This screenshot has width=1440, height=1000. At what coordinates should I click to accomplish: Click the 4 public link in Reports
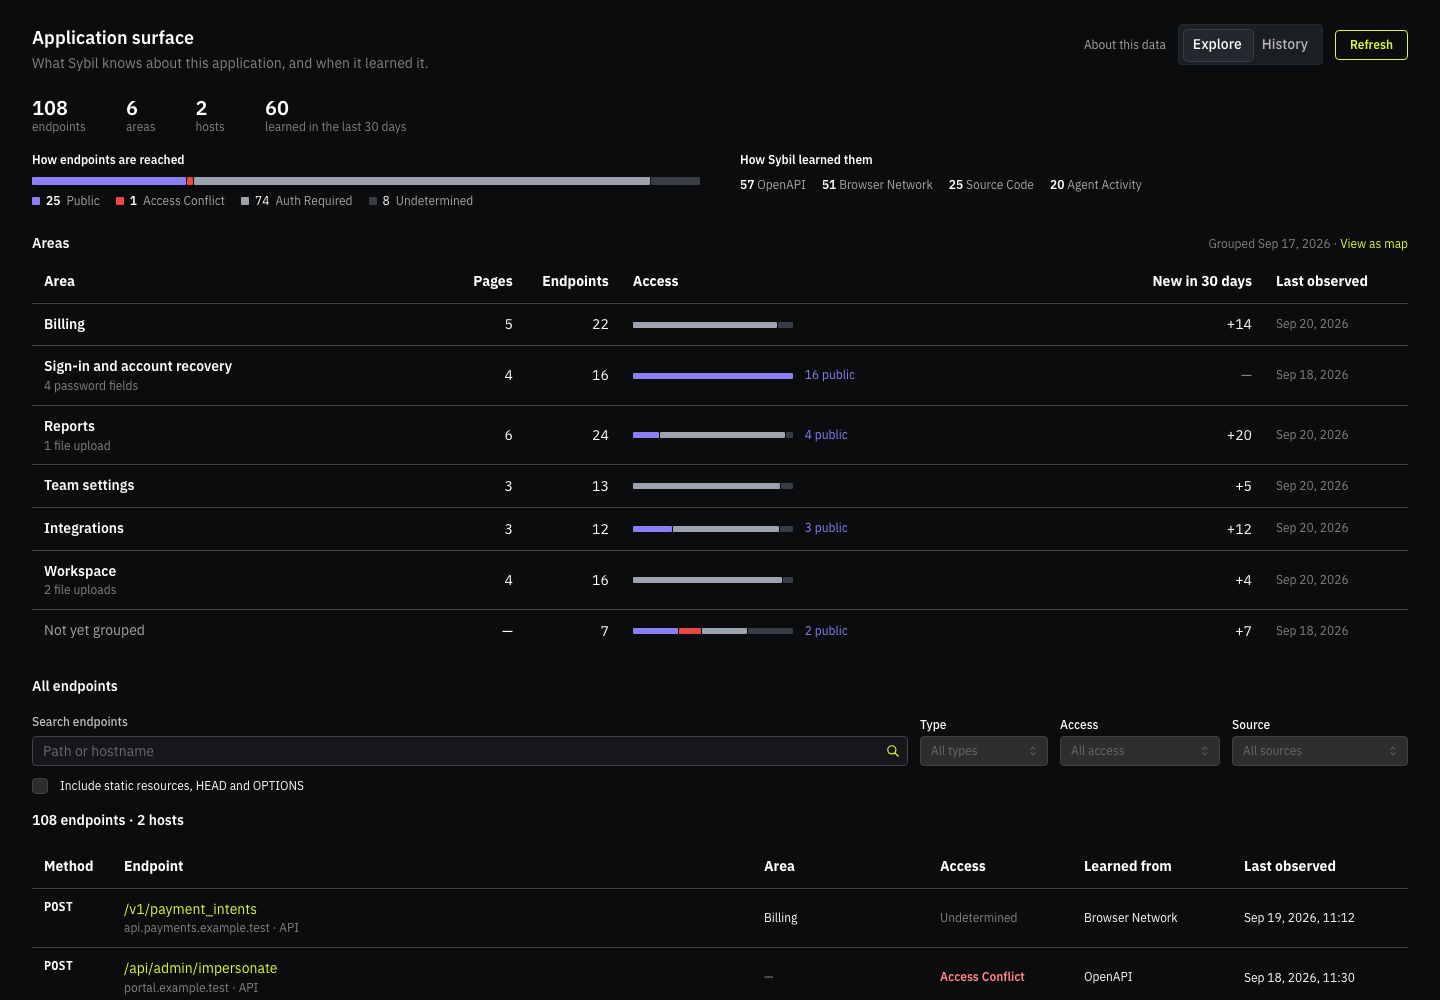(x=826, y=435)
